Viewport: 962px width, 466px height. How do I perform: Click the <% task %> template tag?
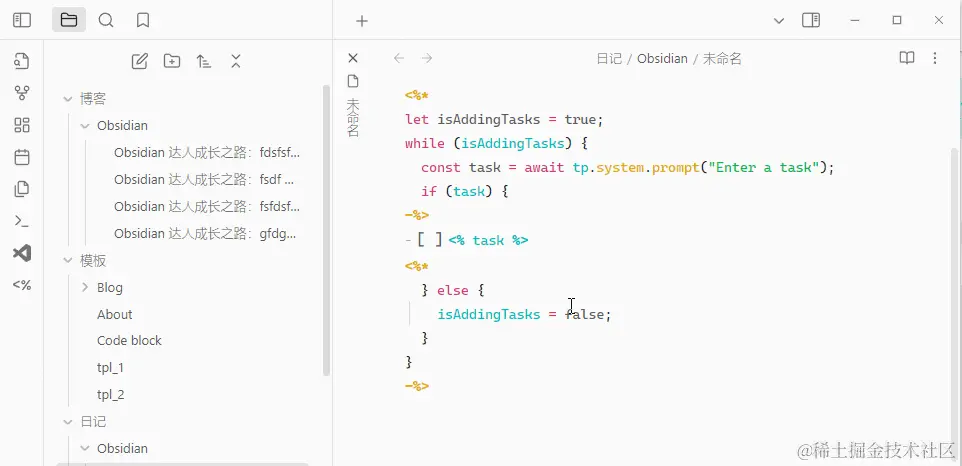pos(488,240)
